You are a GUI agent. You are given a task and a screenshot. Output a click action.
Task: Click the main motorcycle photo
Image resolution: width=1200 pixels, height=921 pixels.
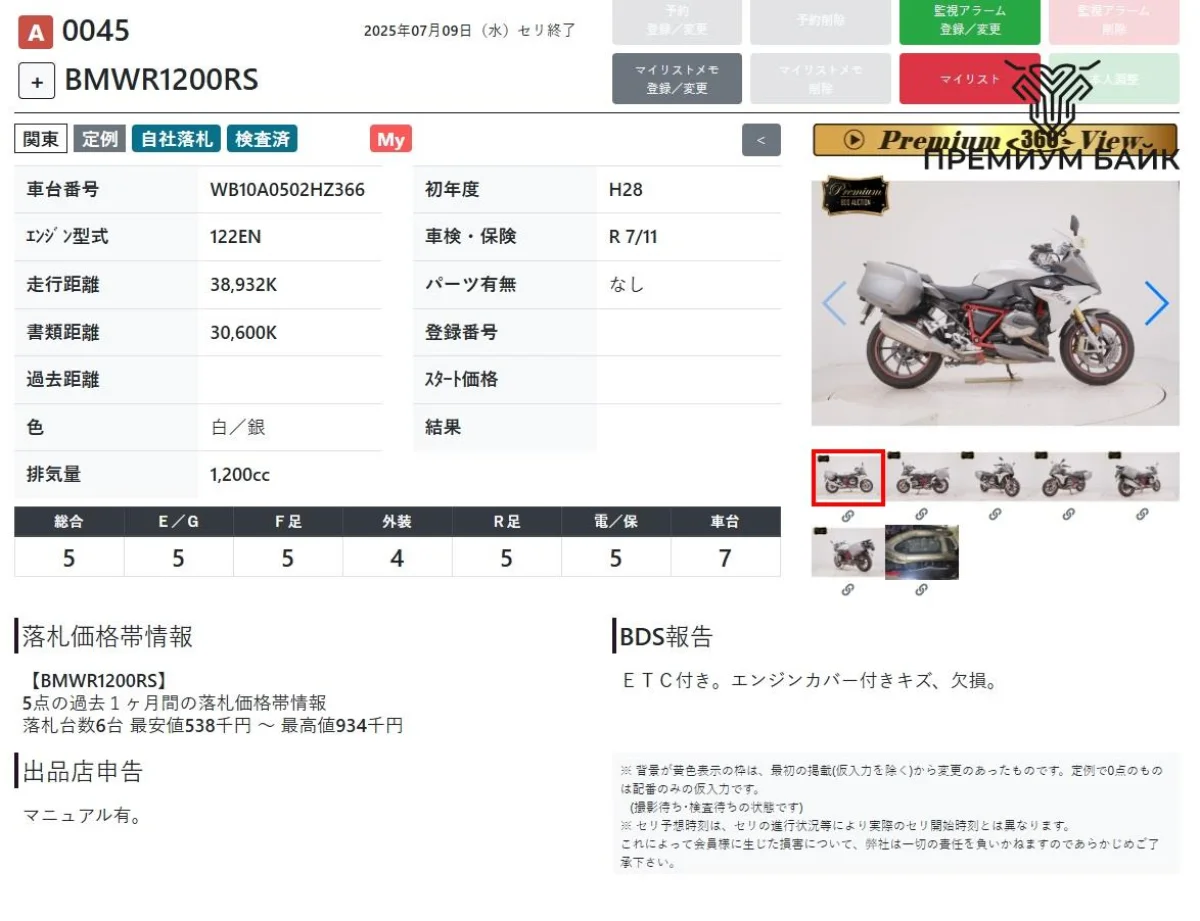[x=994, y=303]
